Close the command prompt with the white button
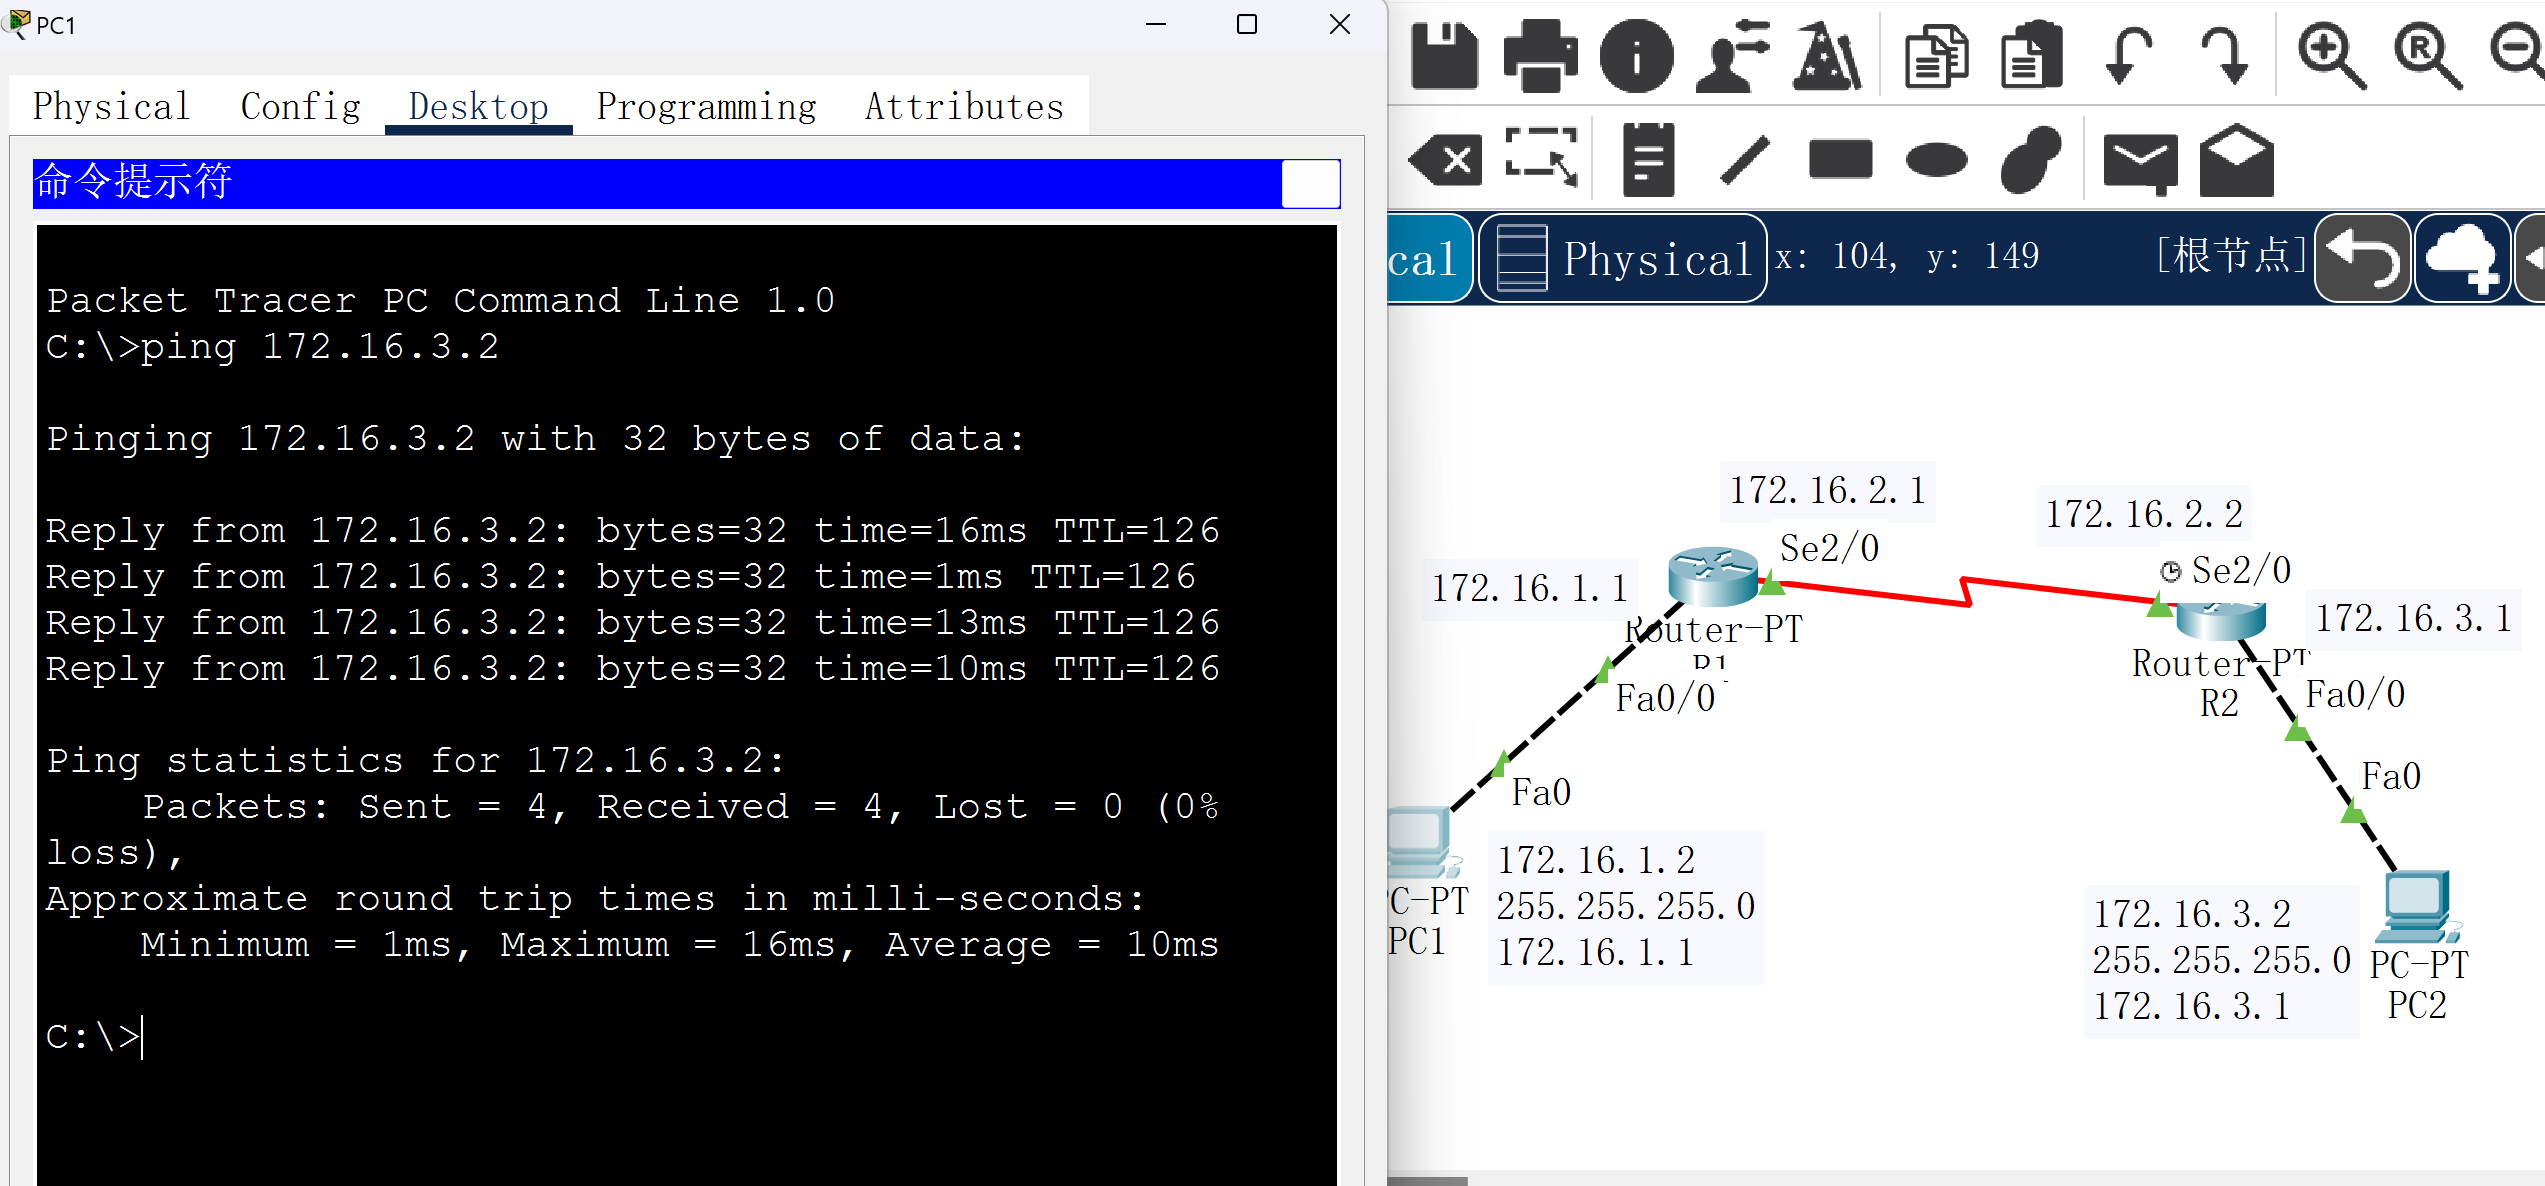Viewport: 2545px width, 1186px height. pos(1310,184)
